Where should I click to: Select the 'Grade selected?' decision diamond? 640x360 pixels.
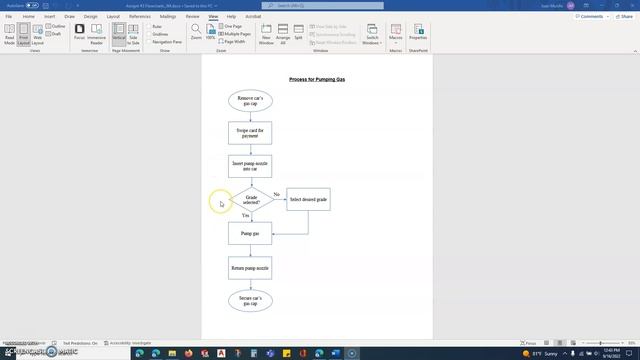pos(251,200)
